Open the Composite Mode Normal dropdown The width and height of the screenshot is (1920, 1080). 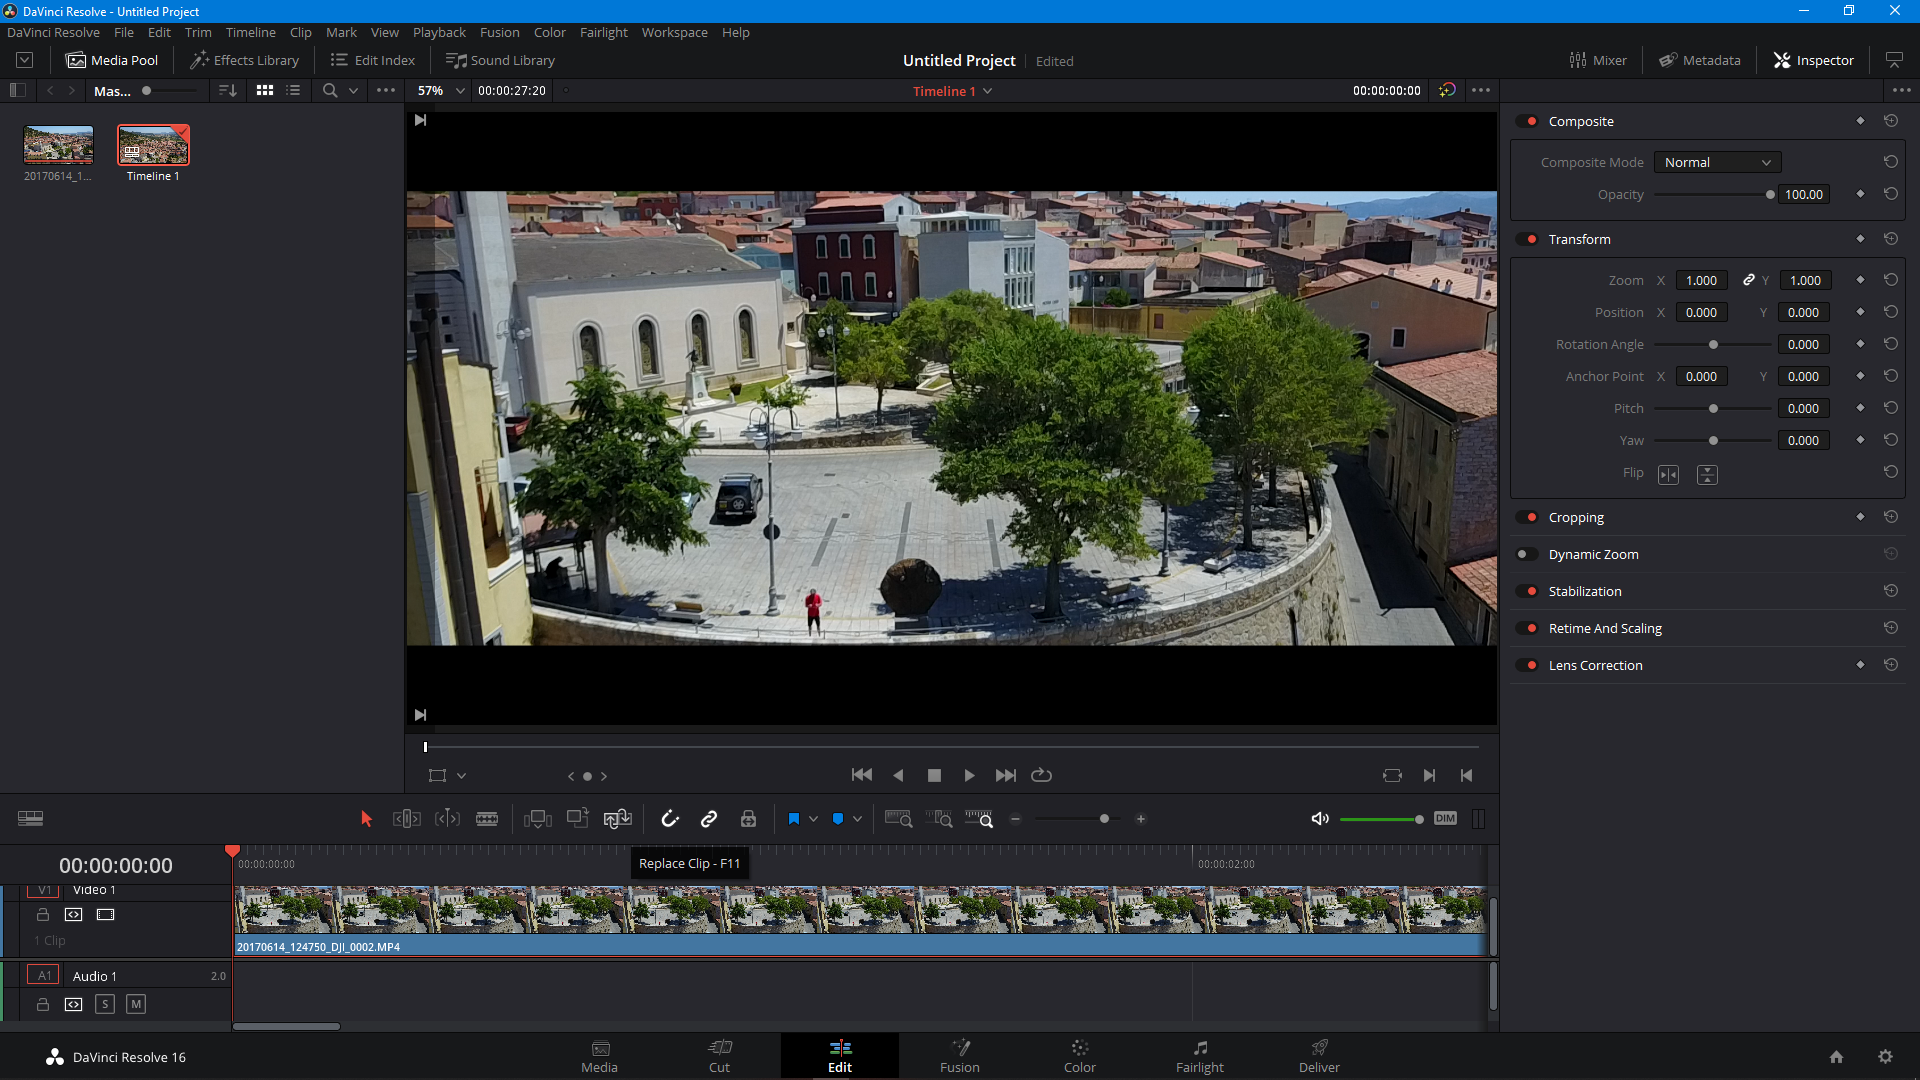click(1717, 162)
